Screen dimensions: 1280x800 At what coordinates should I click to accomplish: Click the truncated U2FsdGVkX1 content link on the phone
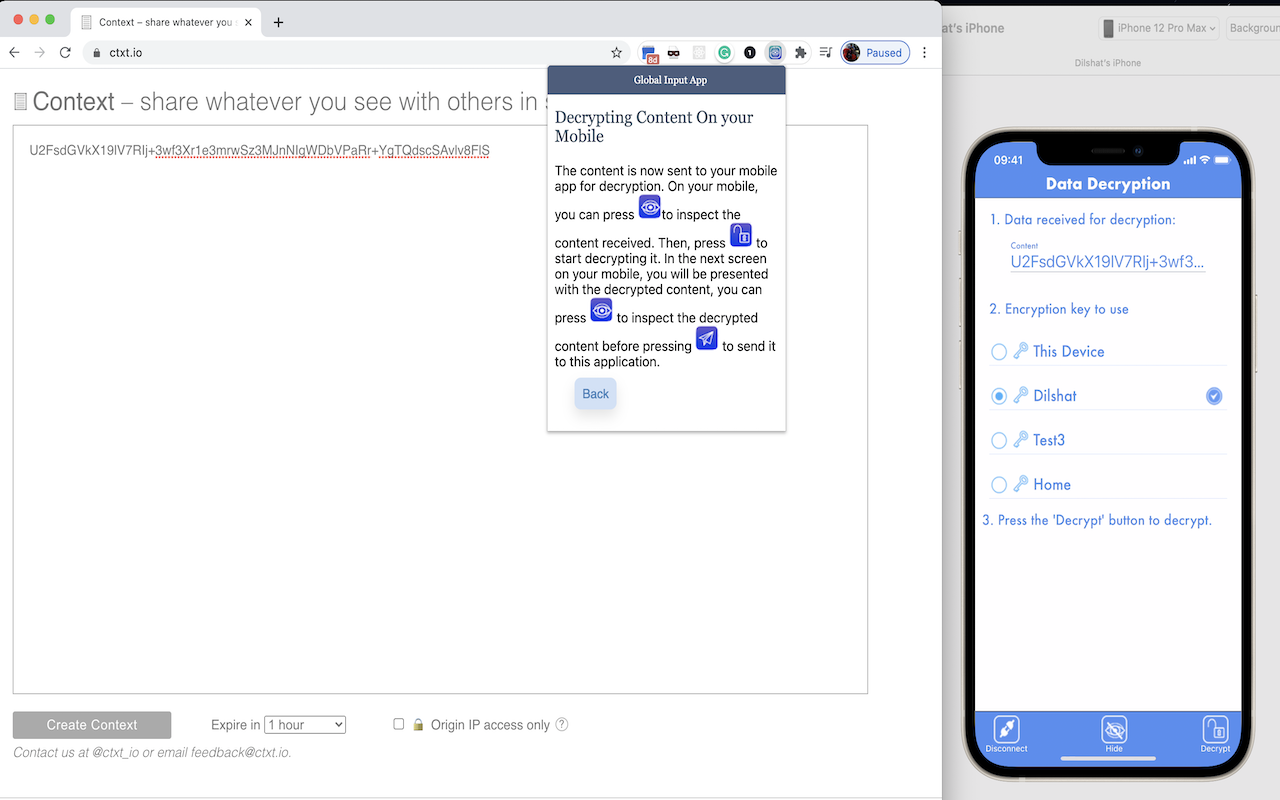(x=1107, y=263)
